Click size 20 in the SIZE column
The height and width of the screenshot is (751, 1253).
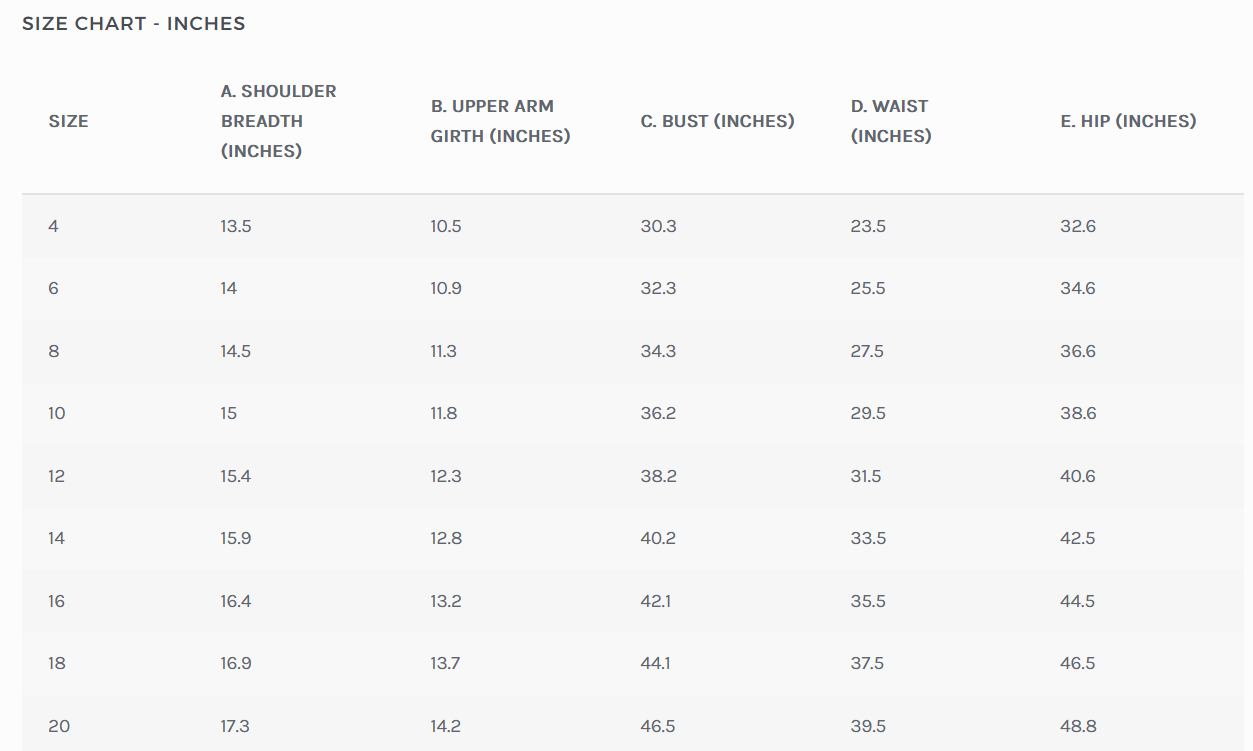[x=59, y=726]
